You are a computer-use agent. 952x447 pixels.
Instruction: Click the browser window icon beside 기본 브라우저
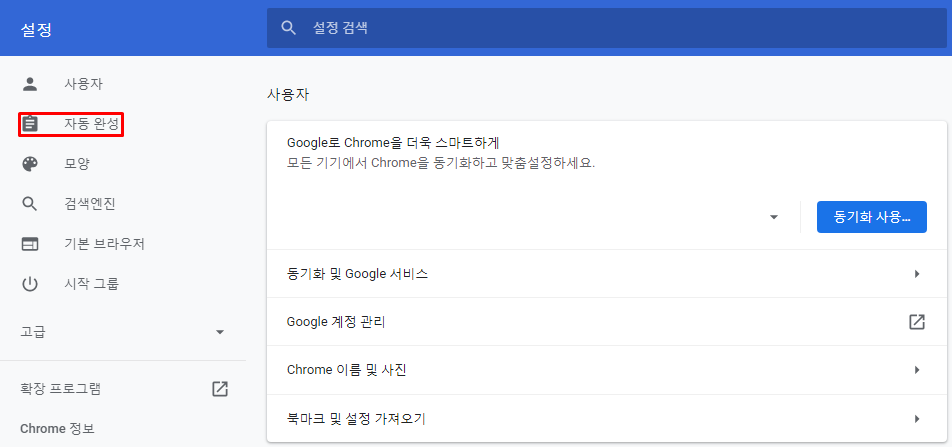(30, 244)
